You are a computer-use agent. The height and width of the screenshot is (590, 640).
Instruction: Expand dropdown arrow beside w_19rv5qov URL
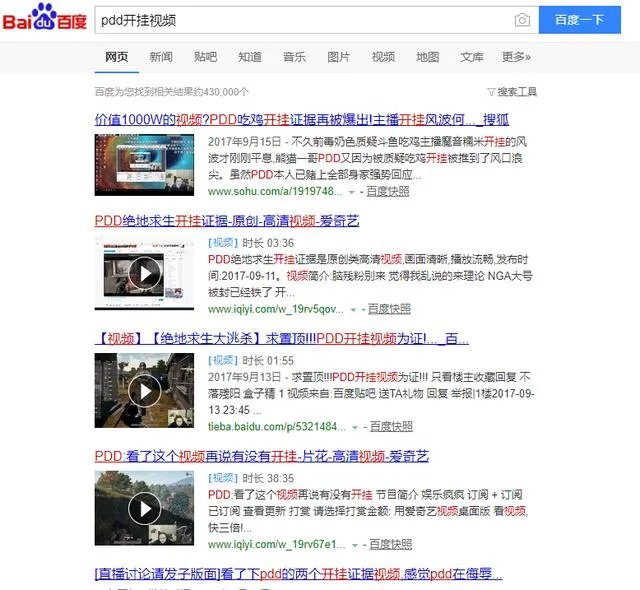click(x=353, y=310)
